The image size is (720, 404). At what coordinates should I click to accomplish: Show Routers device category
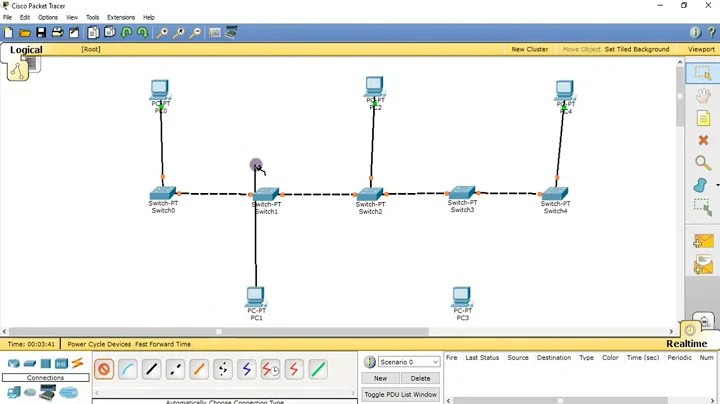(x=14, y=364)
